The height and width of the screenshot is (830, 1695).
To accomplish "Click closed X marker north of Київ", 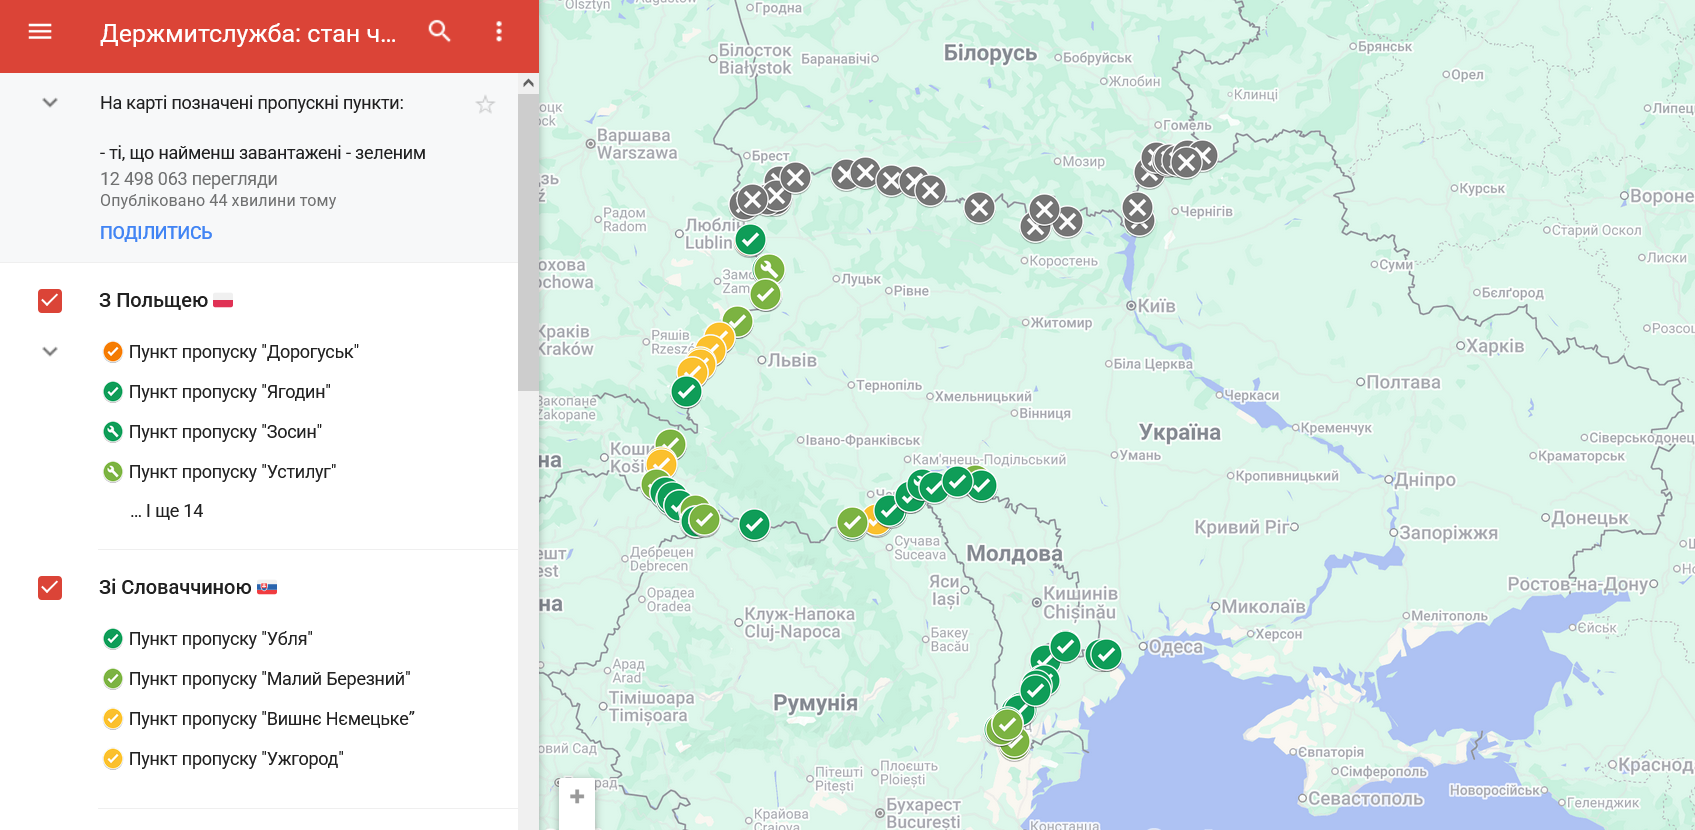I will point(1137,208).
